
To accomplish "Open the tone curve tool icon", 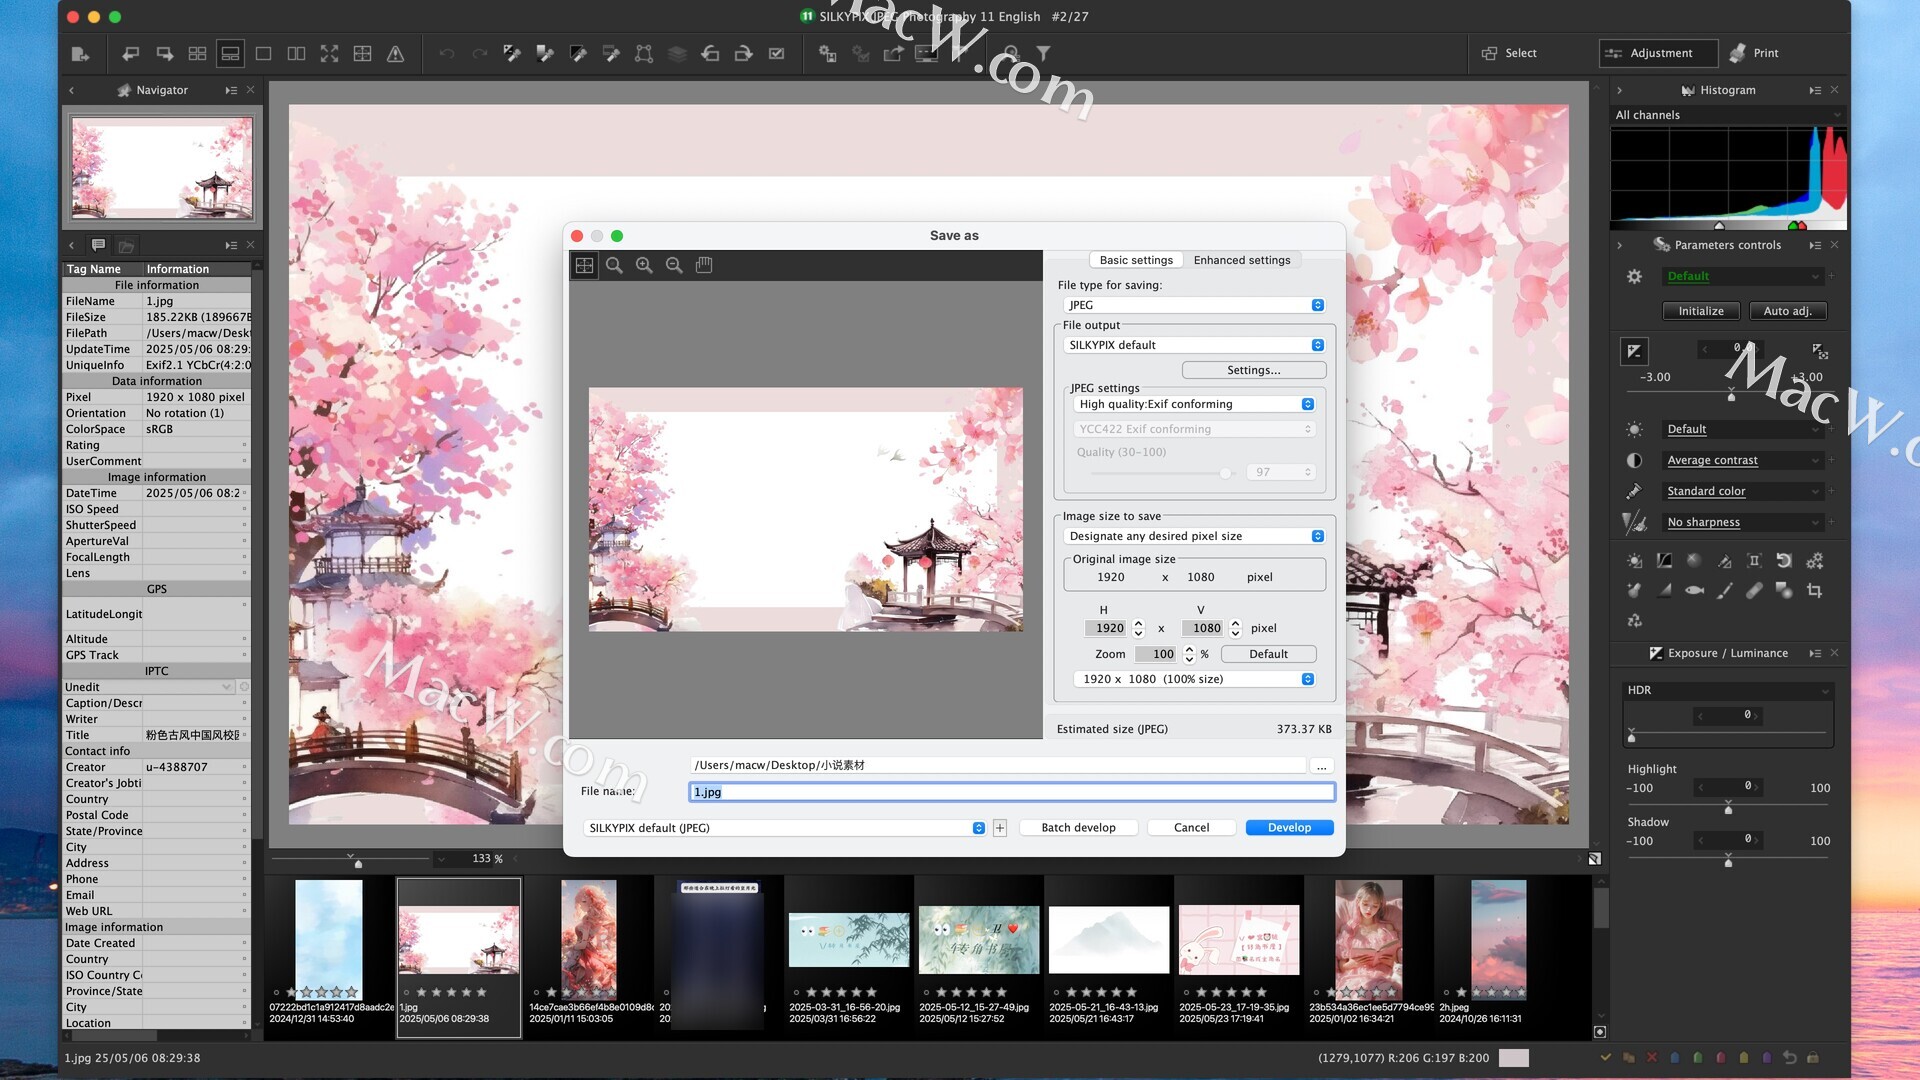I will (x=1664, y=561).
